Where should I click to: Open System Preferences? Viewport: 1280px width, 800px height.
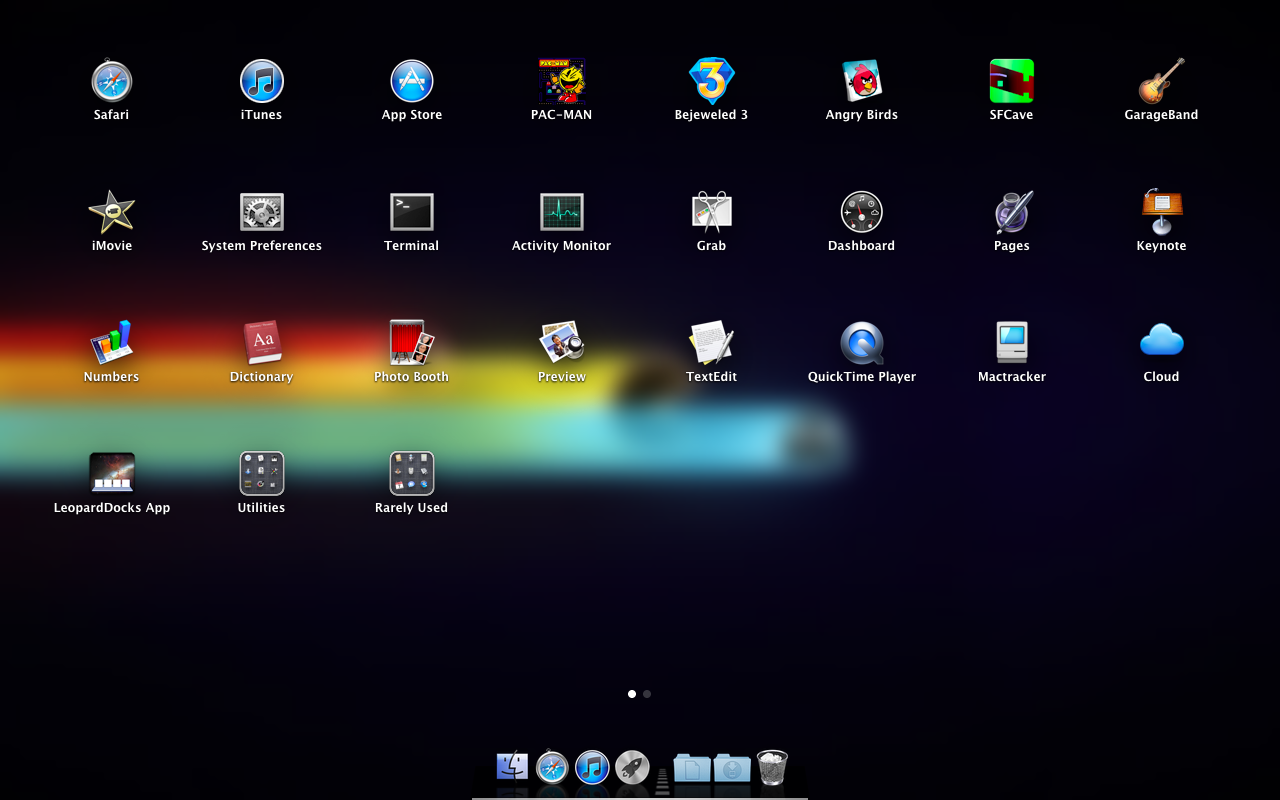coord(262,212)
